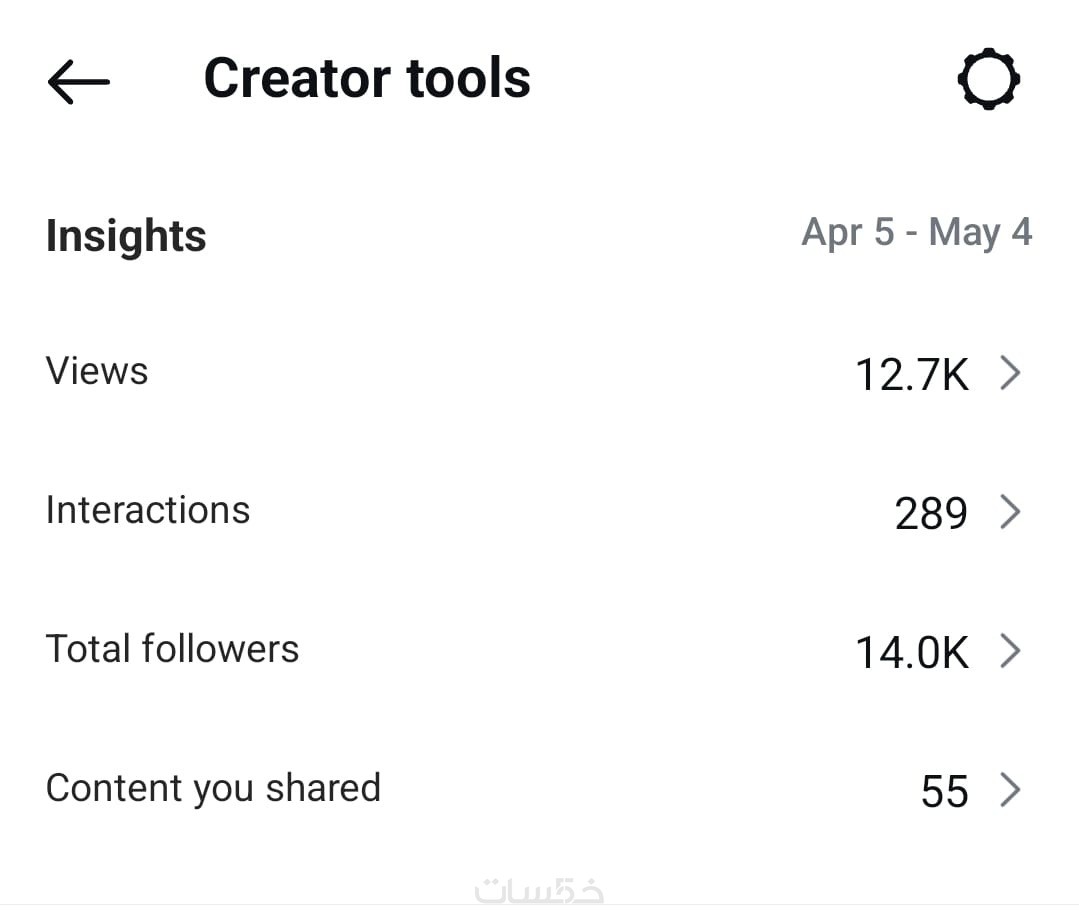Open the Views insights row label
The image size is (1079, 922).
click(97, 371)
